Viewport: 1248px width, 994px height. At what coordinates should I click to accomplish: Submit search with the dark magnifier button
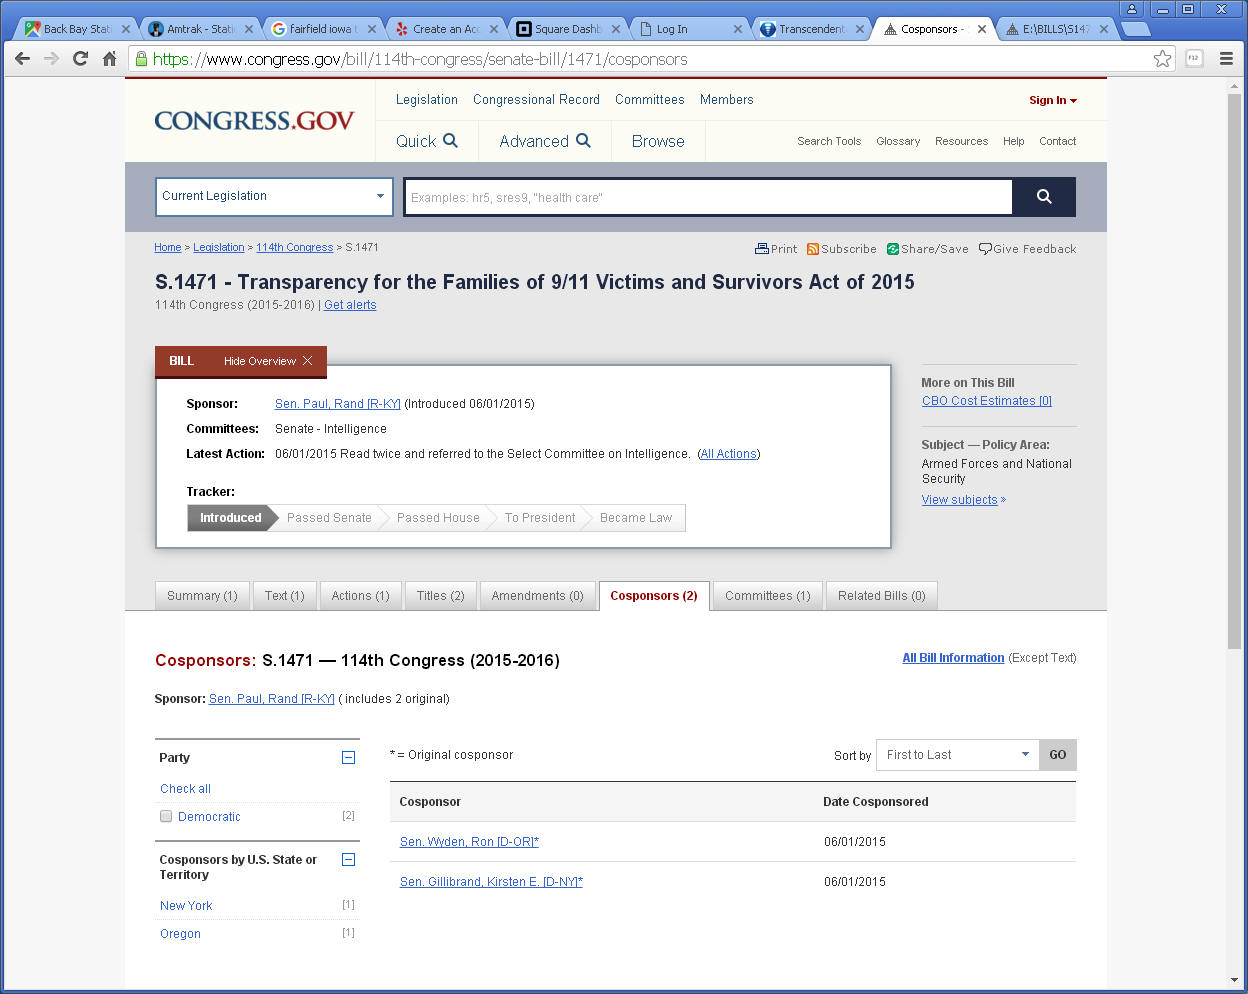pyautogui.click(x=1044, y=197)
